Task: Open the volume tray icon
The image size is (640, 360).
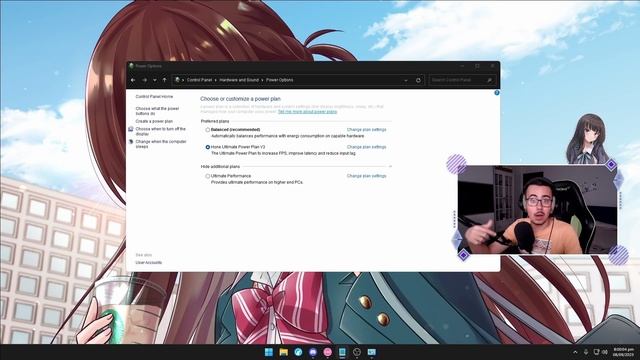Action: [x=604, y=352]
